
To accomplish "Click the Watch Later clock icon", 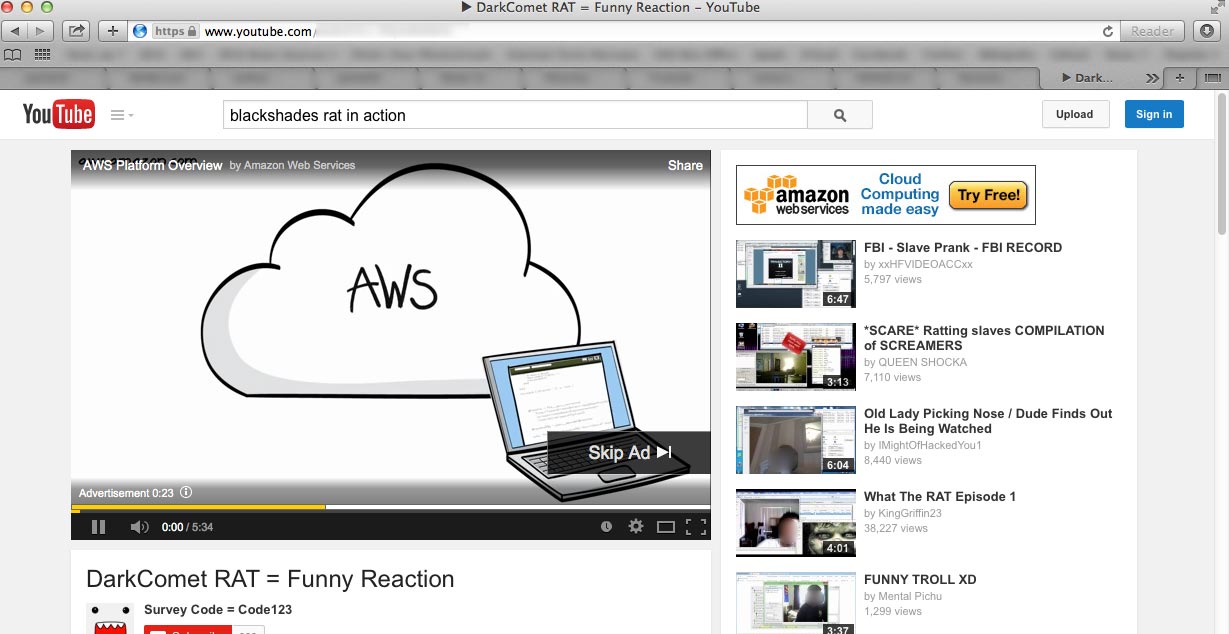I will [606, 527].
